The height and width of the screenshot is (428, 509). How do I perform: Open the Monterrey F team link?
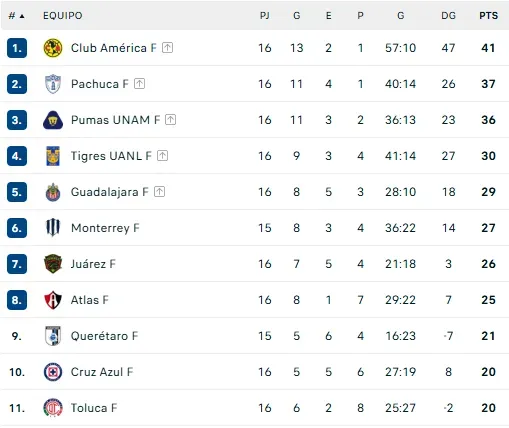pos(105,228)
